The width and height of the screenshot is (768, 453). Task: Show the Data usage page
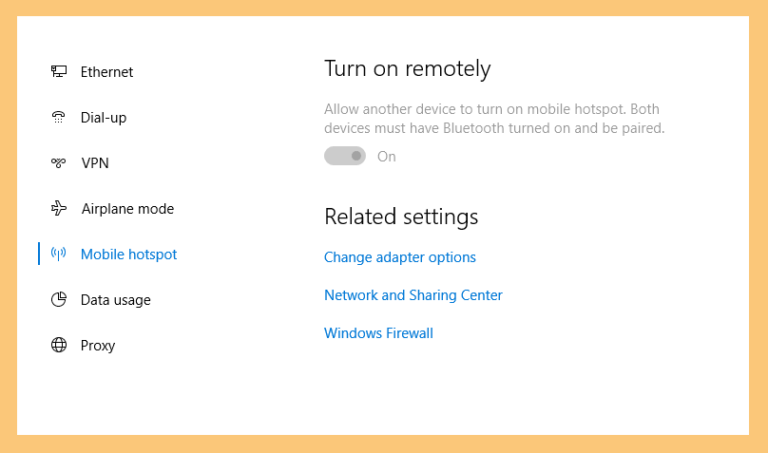(x=116, y=300)
